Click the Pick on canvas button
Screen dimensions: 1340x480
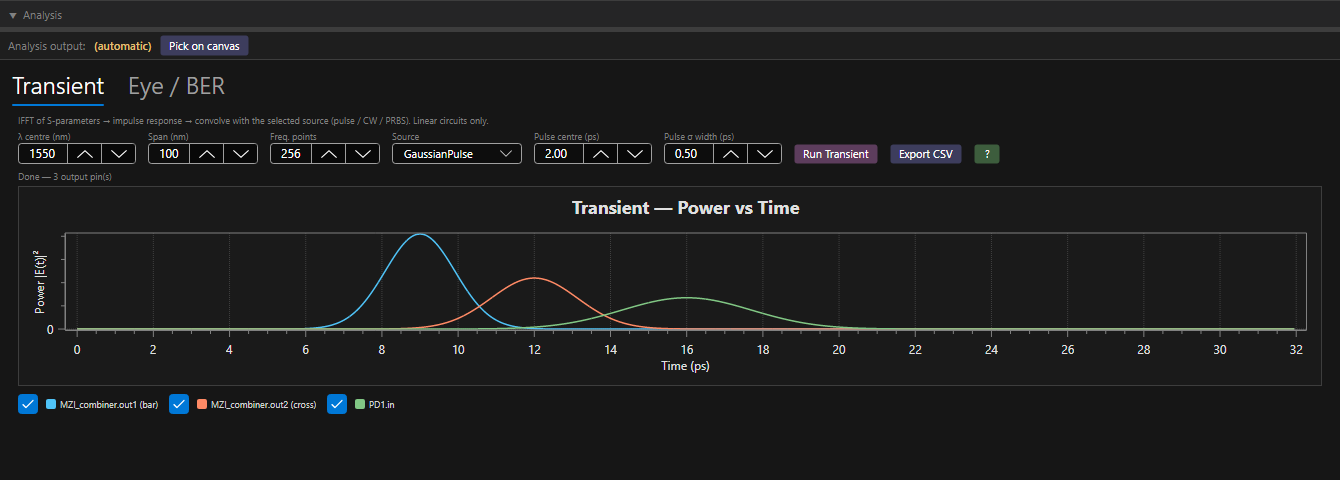click(204, 46)
